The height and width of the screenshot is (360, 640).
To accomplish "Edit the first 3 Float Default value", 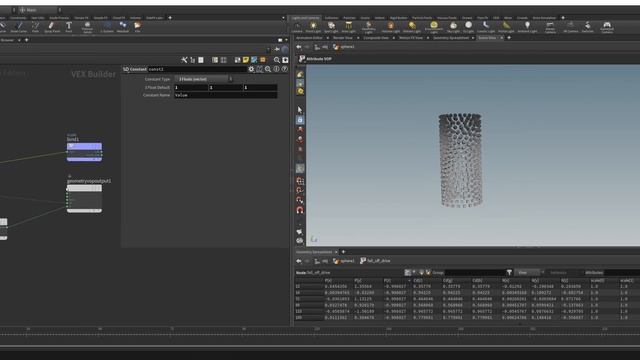I will point(191,87).
